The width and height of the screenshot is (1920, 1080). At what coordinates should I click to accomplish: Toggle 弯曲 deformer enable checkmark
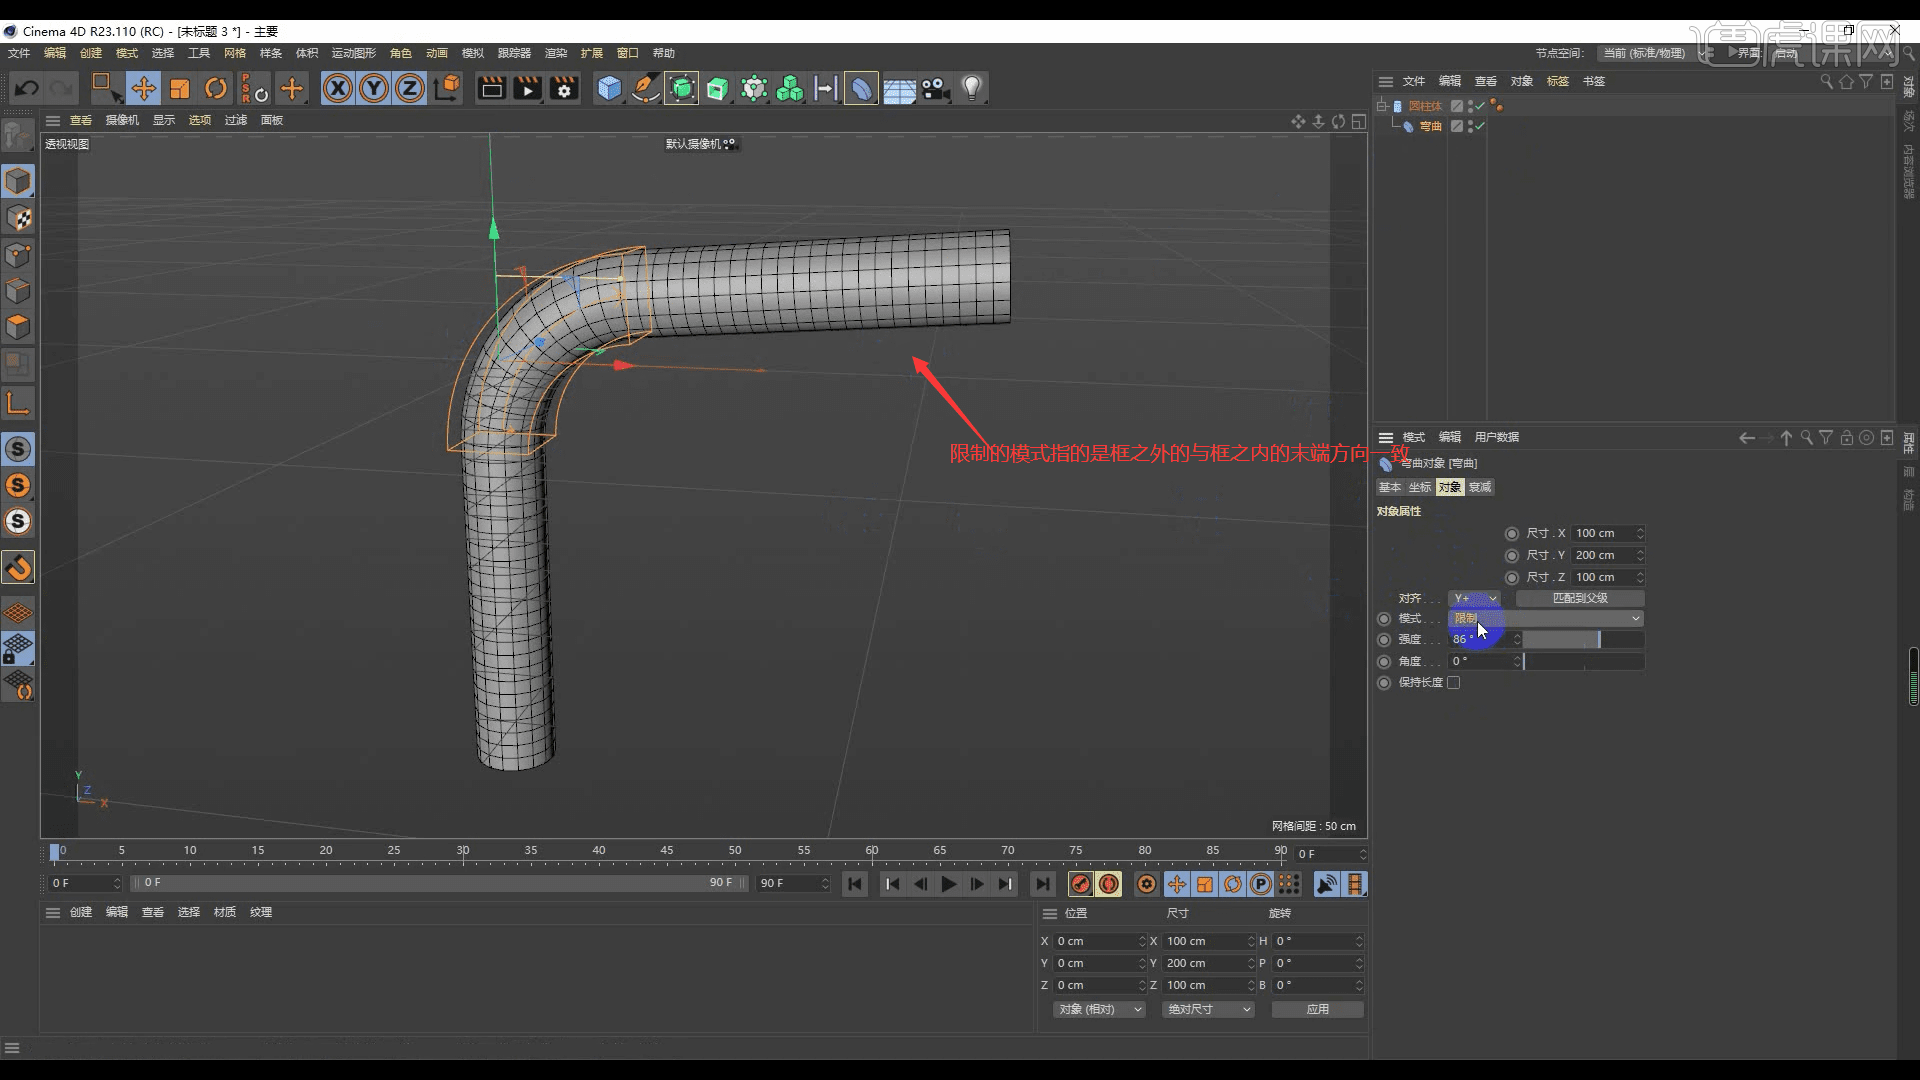click(1480, 126)
